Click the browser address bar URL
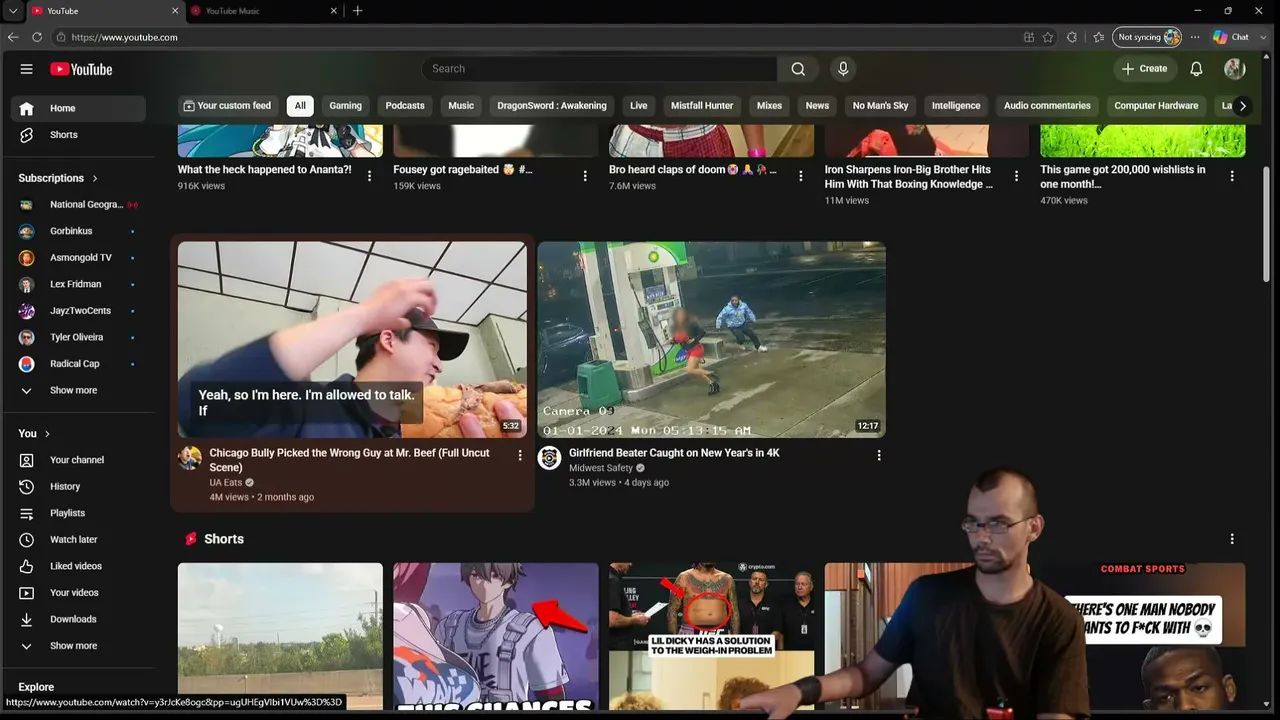Screen dimensions: 1280x720 125,37
